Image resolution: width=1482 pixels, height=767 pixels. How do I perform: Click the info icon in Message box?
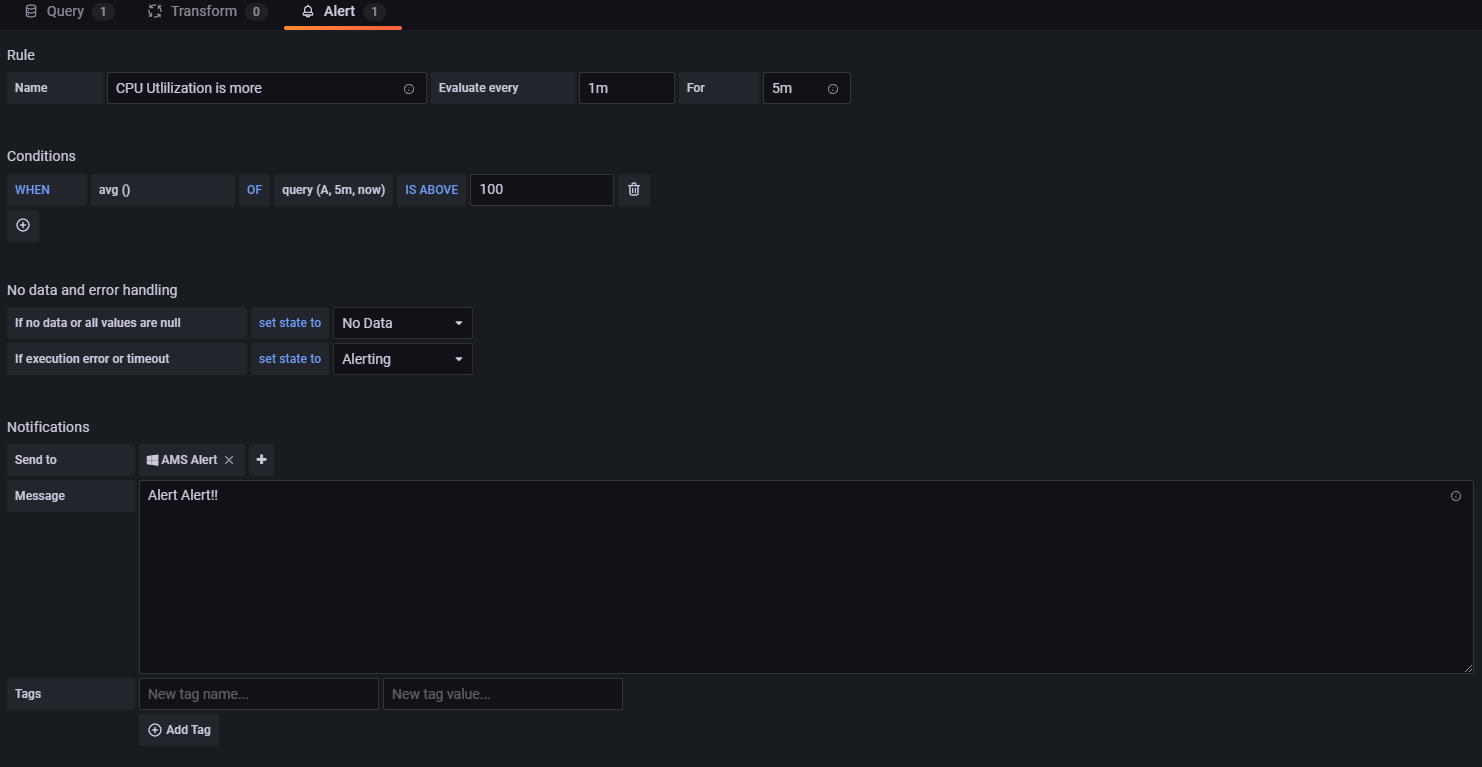click(1456, 496)
